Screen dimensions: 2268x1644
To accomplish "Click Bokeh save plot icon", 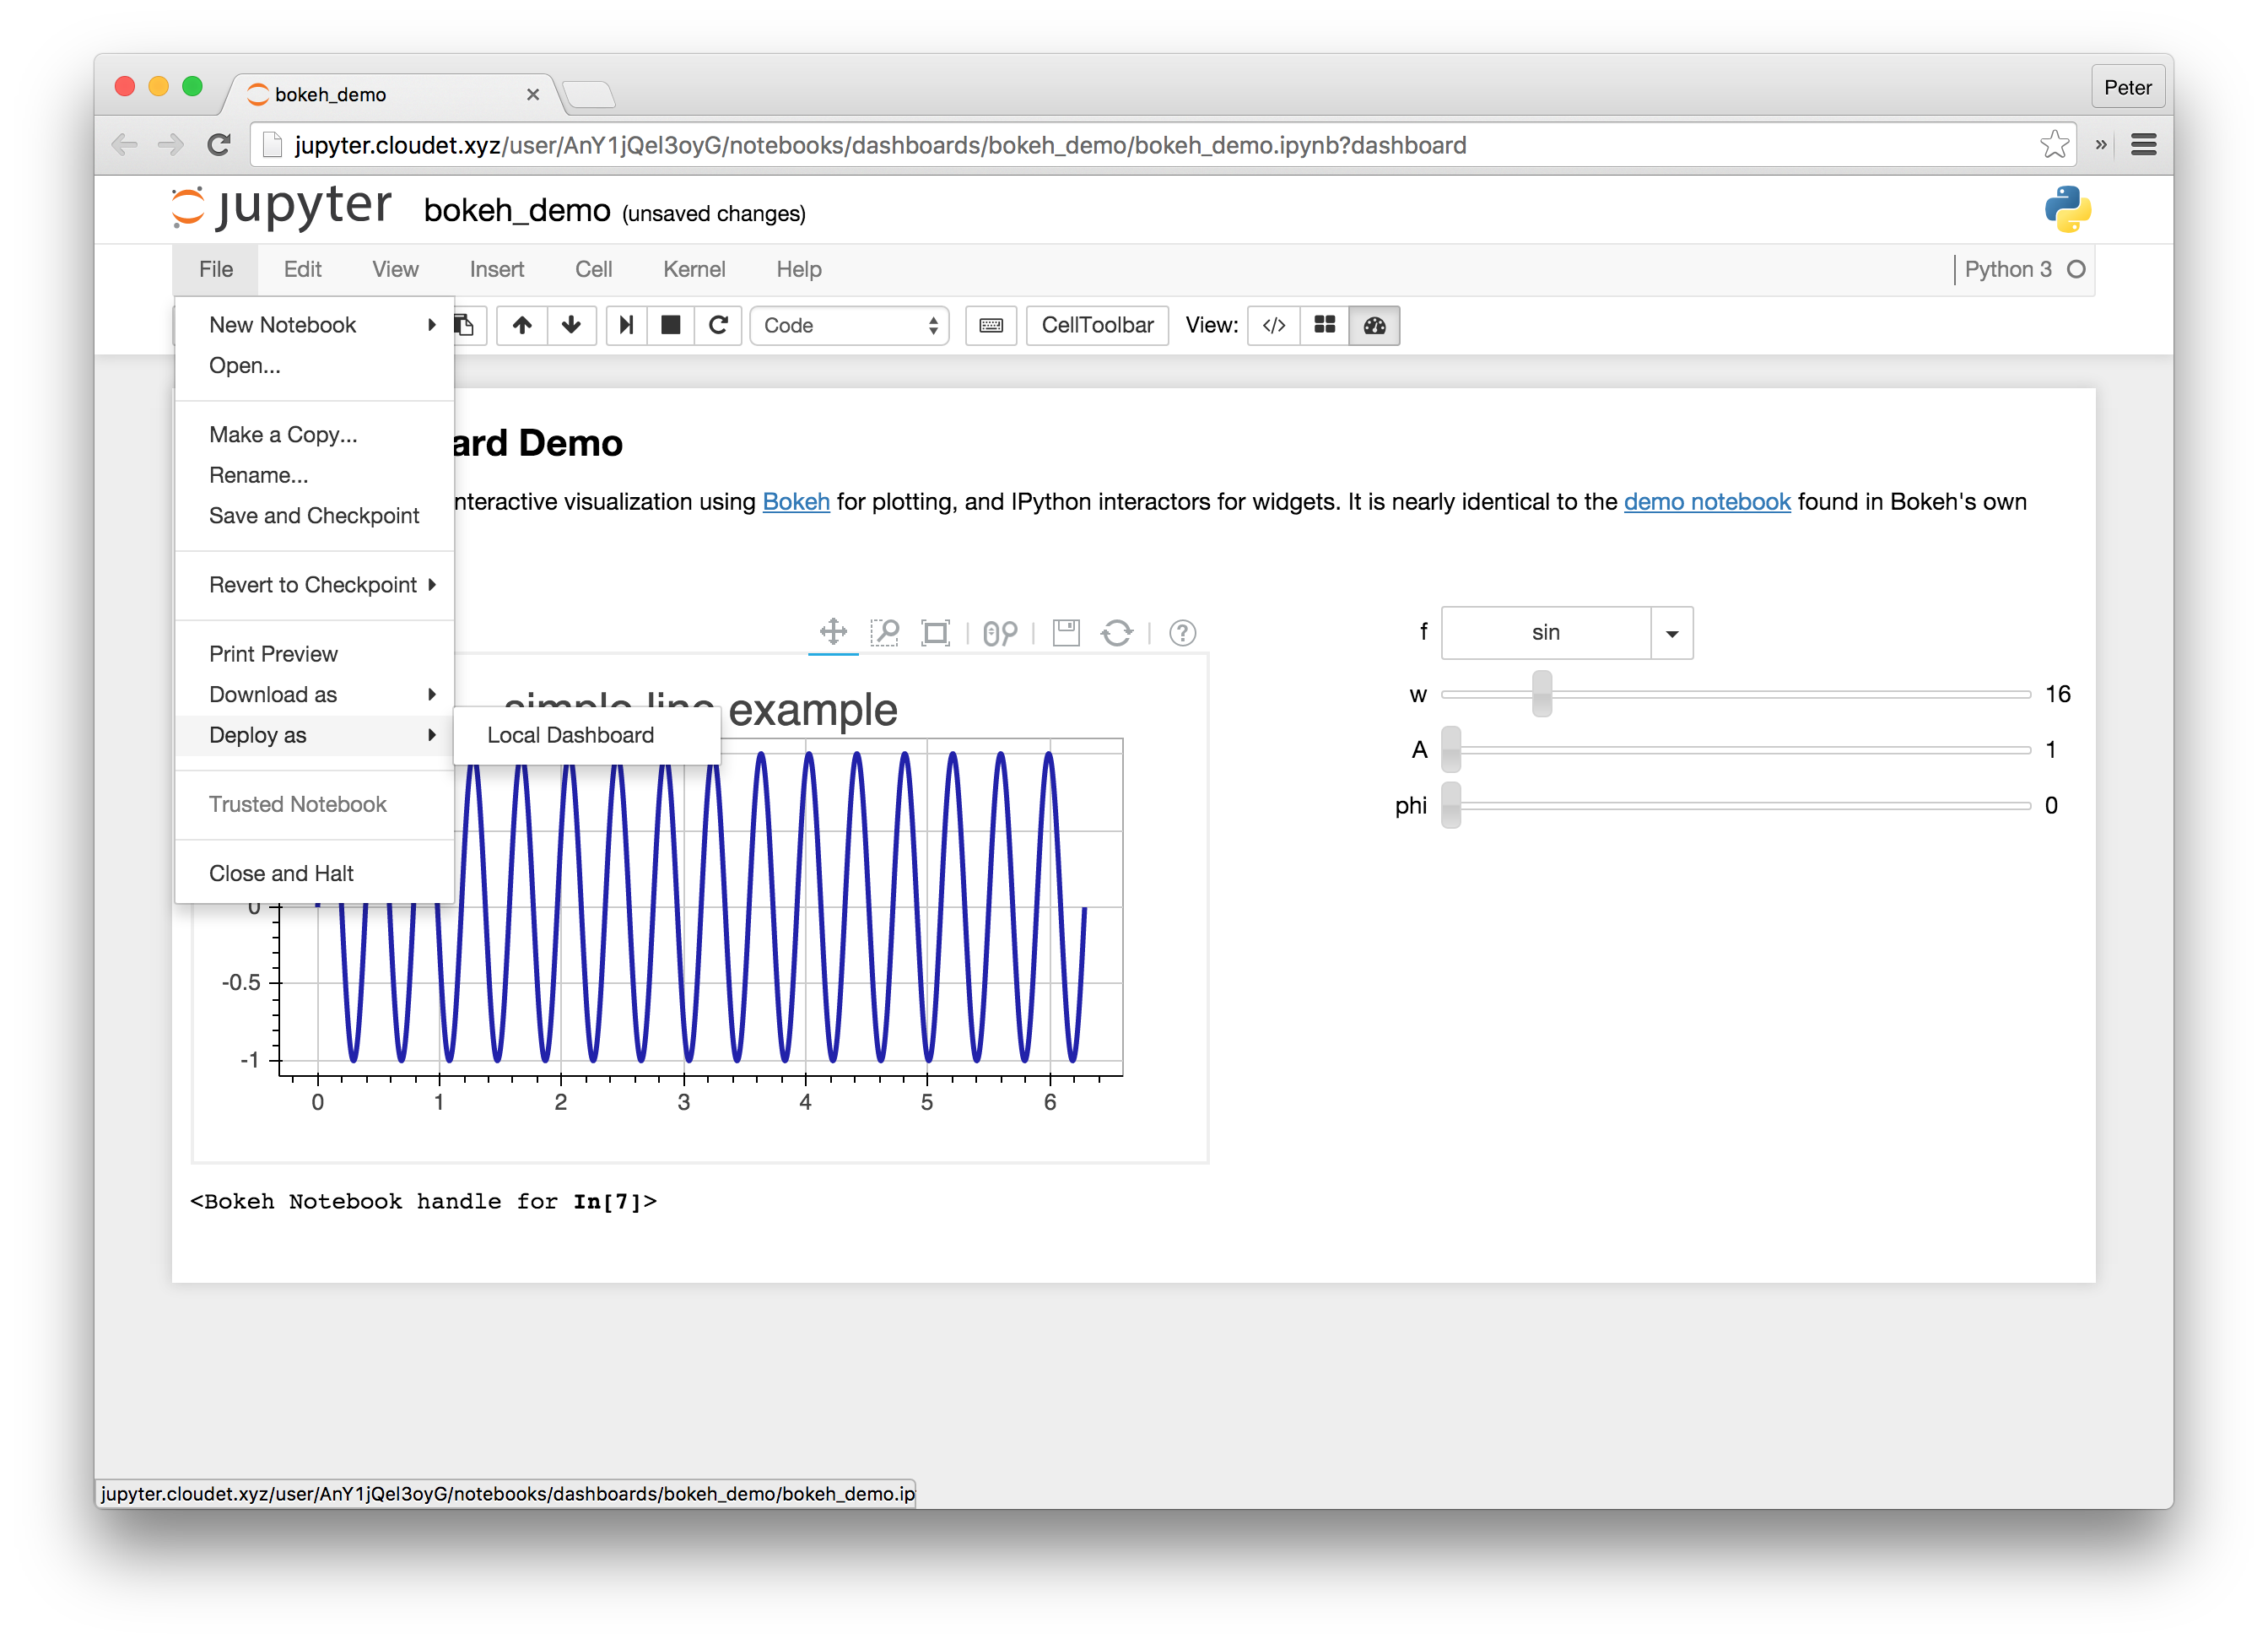I will pos(1066,632).
